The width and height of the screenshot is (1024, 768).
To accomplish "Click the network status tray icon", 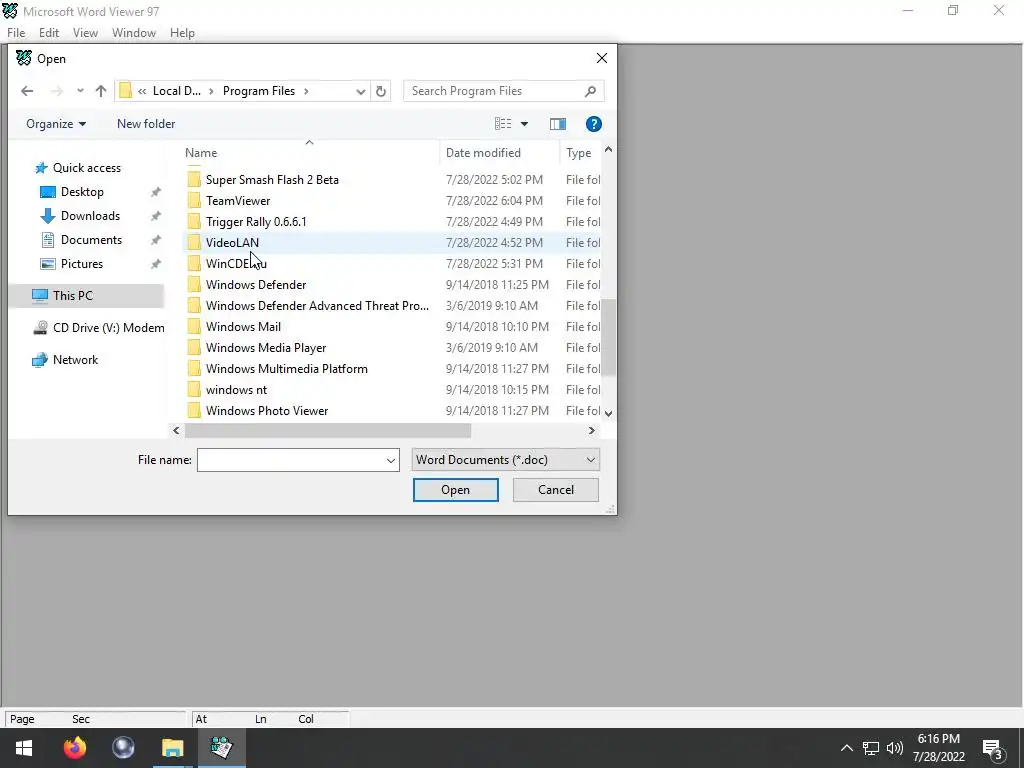I will (871, 748).
